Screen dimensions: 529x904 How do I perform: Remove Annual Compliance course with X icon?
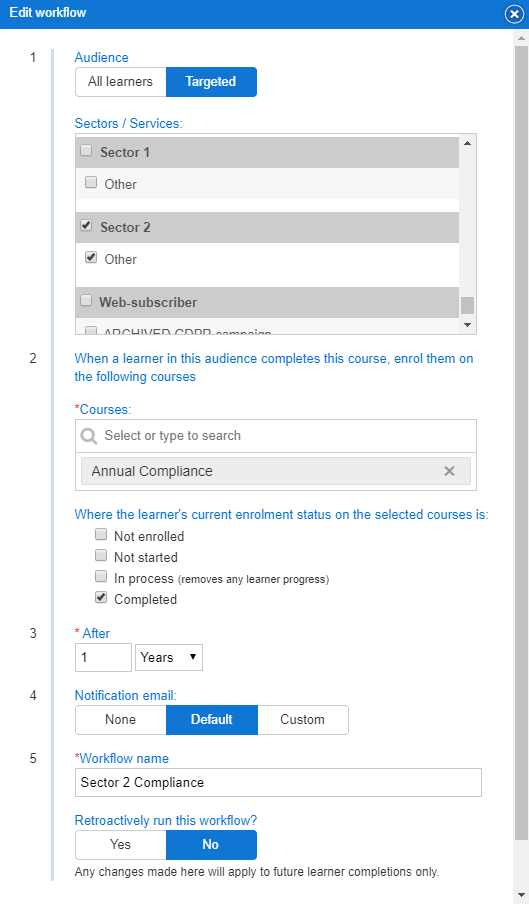click(x=449, y=471)
